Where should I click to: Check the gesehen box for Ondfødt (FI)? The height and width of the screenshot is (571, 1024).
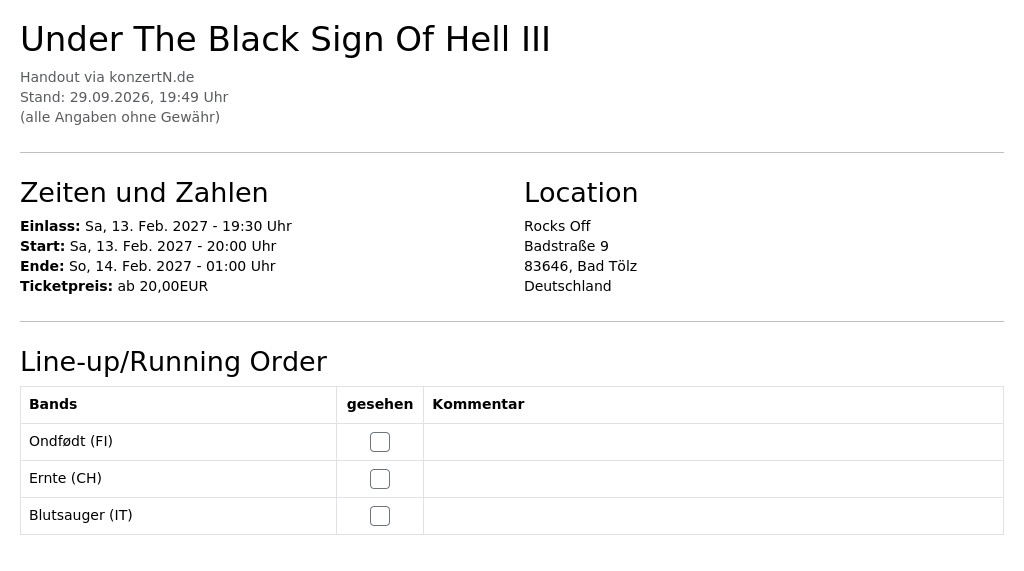(x=379, y=442)
